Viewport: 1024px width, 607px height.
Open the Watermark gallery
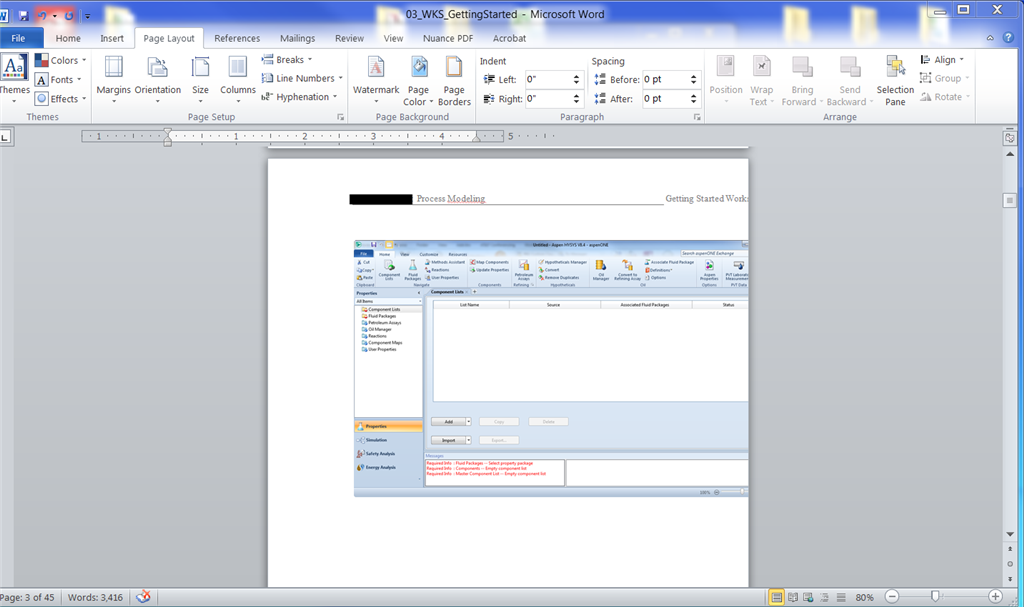(x=376, y=80)
